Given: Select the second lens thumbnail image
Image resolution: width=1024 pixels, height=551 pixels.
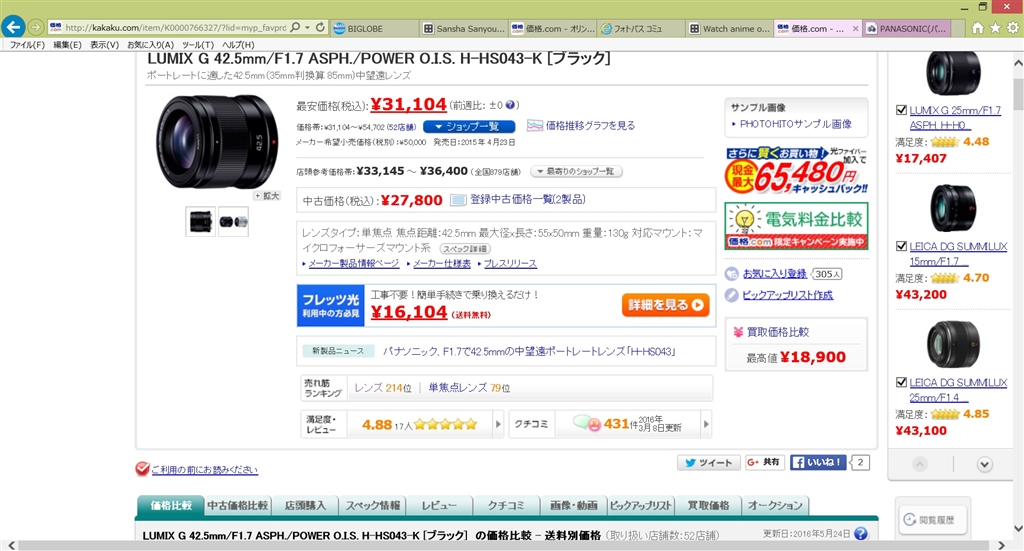Looking at the screenshot, I should point(233,221).
